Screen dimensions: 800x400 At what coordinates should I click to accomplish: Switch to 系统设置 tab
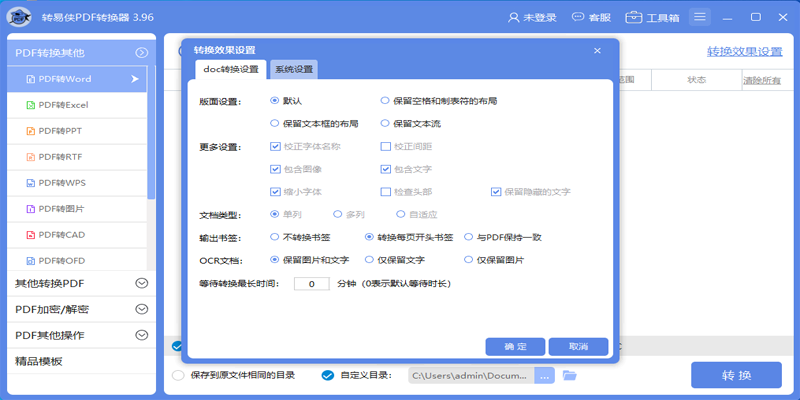click(294, 69)
